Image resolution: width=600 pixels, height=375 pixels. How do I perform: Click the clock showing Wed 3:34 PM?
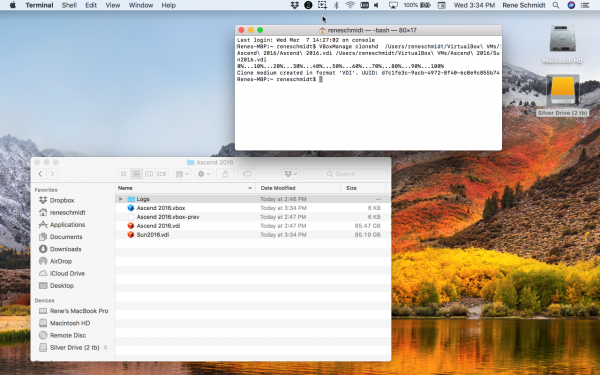coord(474,5)
